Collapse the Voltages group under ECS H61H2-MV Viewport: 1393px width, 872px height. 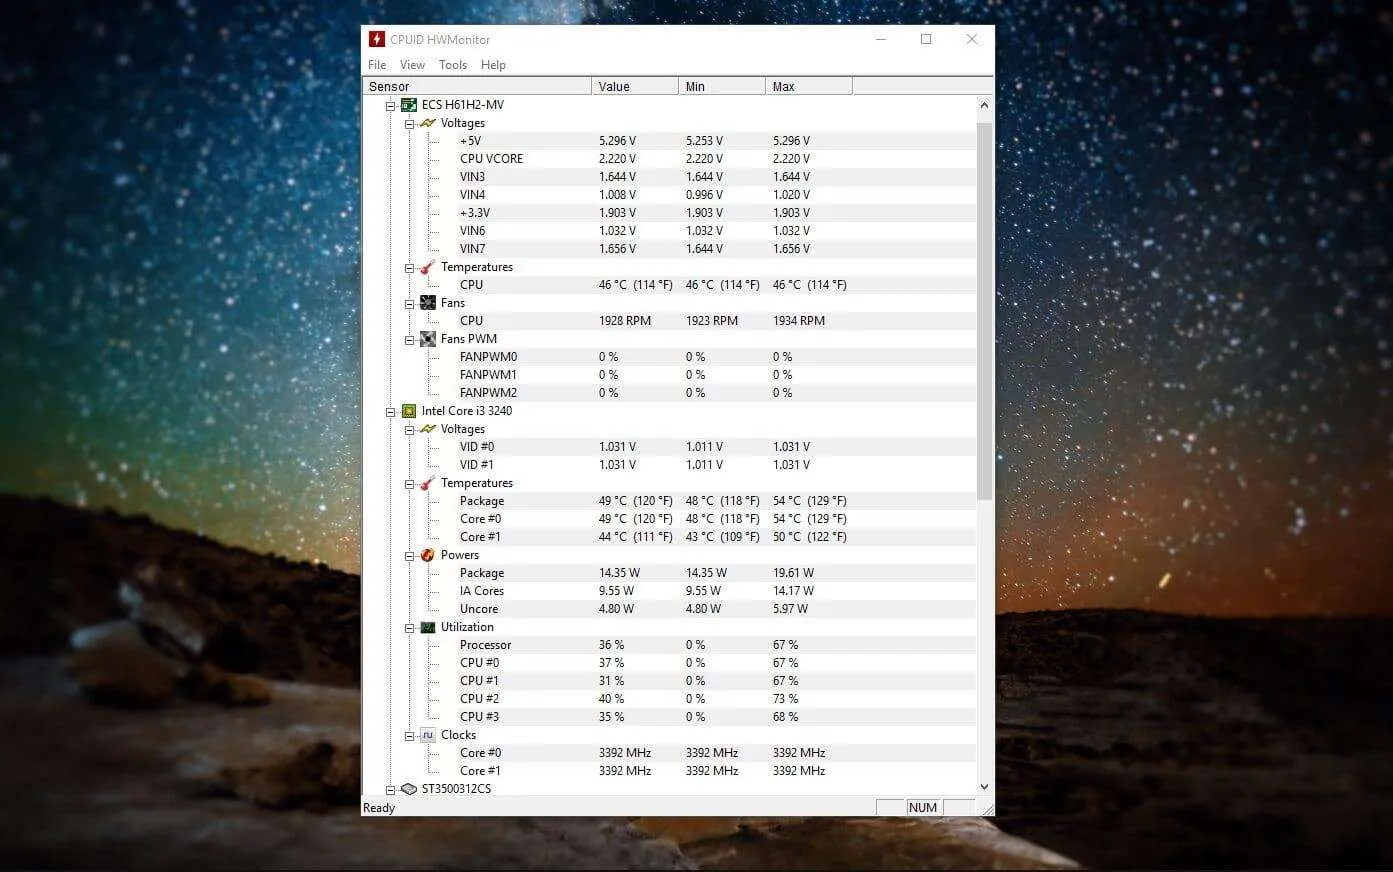pos(409,124)
